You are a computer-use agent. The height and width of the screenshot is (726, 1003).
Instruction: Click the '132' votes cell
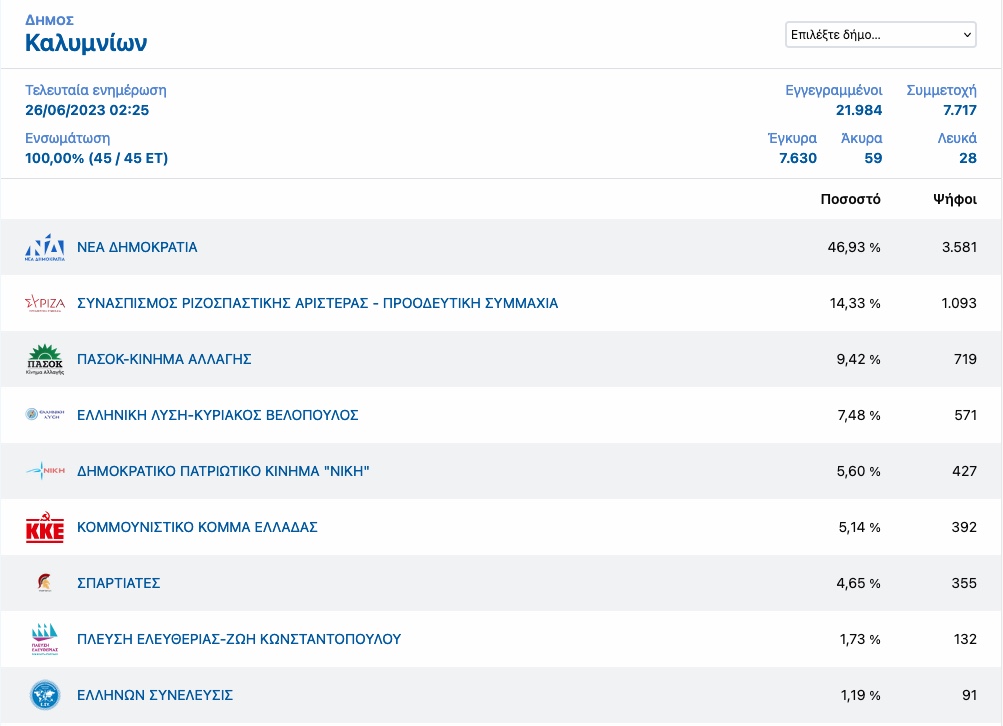click(x=965, y=639)
